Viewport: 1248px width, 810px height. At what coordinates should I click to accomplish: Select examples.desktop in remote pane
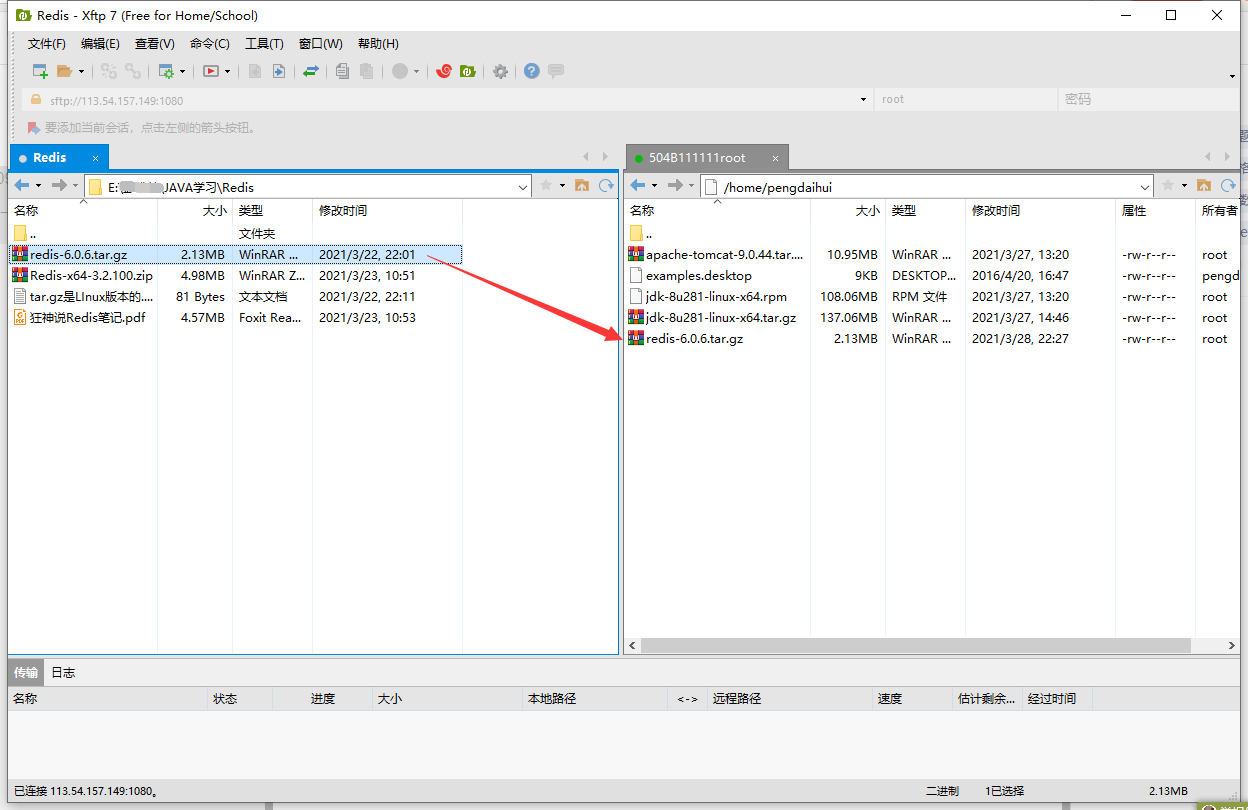(932, 276)
